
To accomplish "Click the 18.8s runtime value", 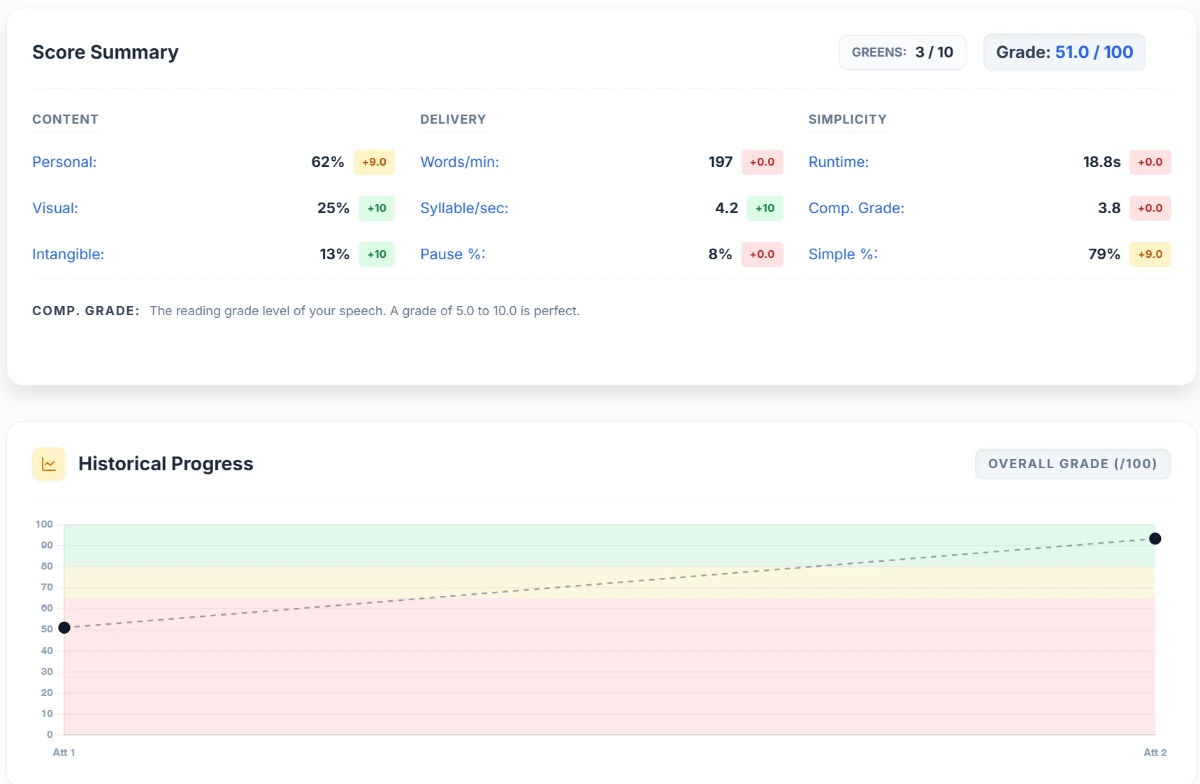I will pos(1102,162).
